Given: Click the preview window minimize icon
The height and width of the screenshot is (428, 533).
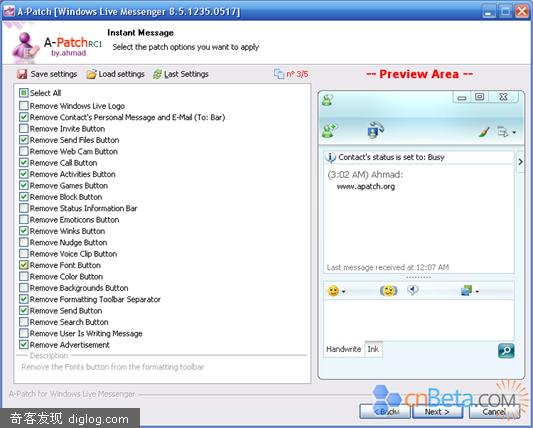Looking at the screenshot, I should pyautogui.click(x=462, y=98).
